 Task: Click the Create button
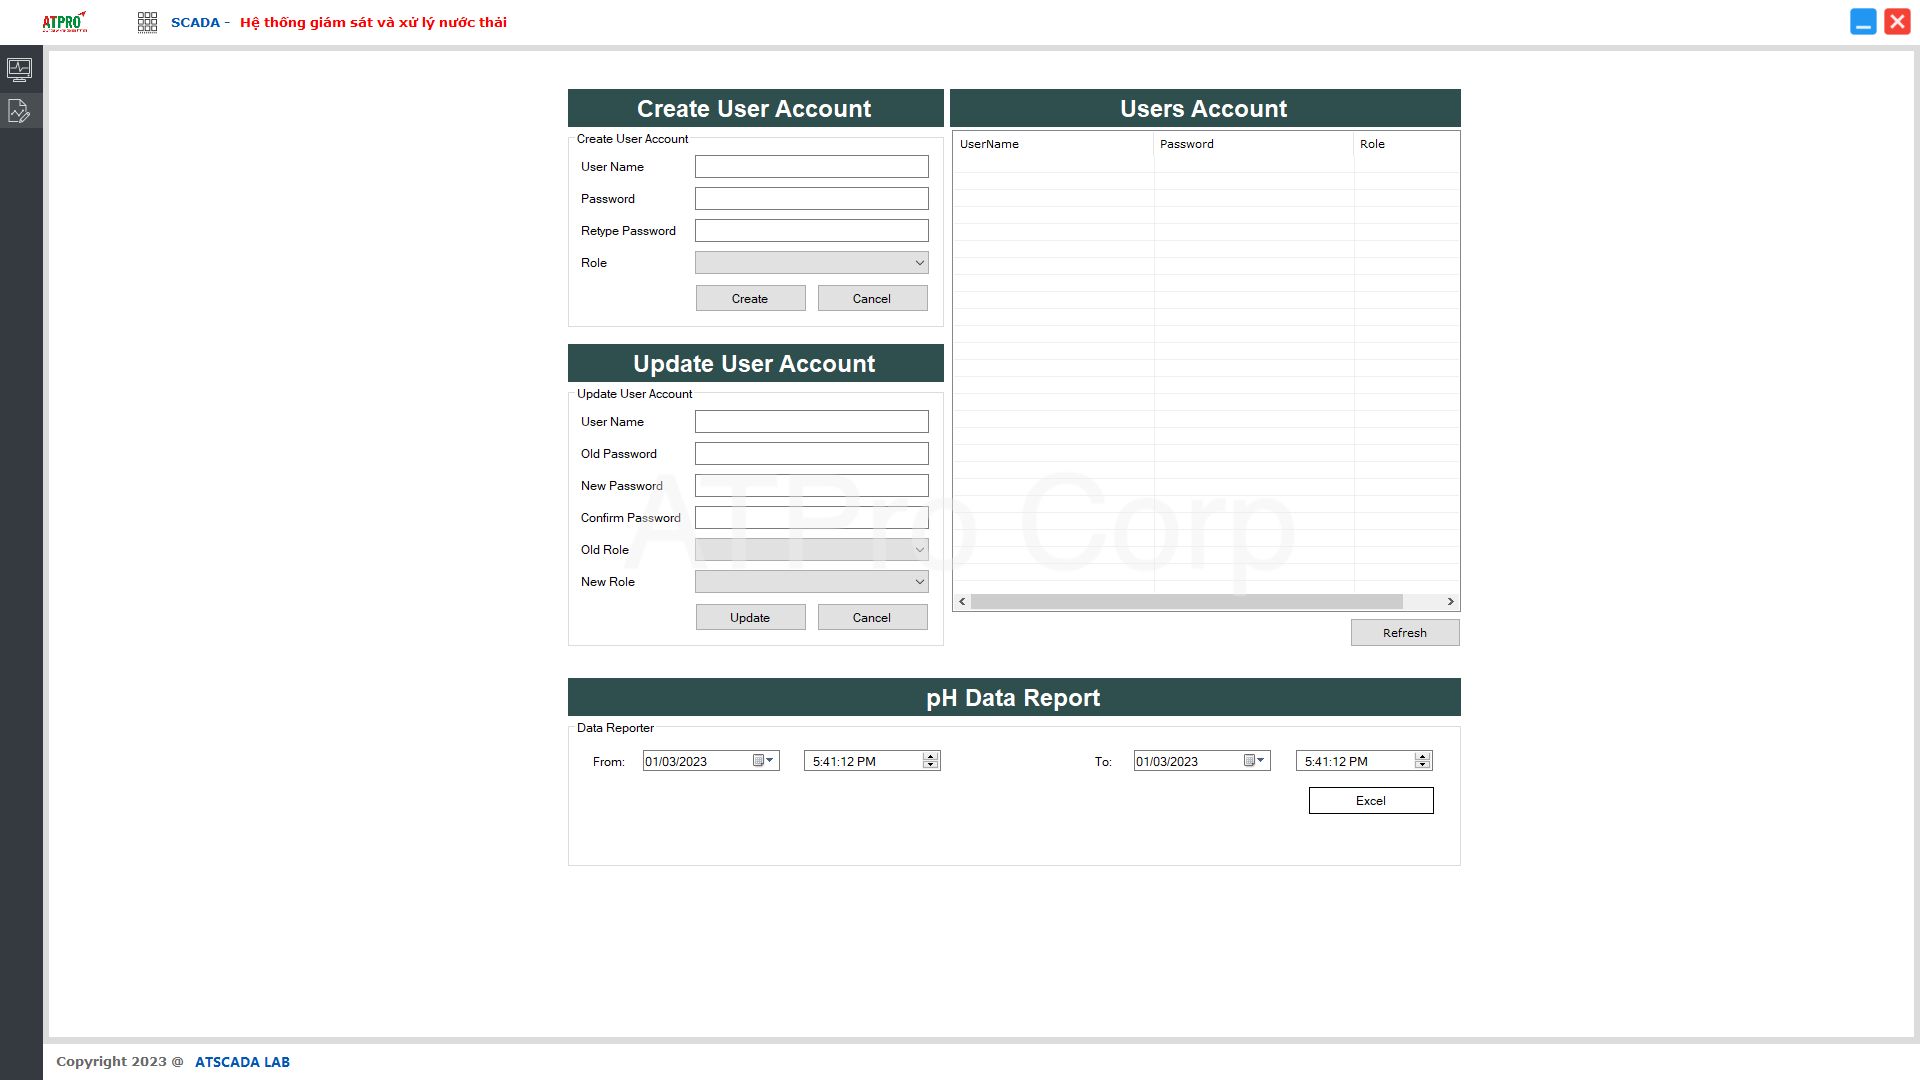click(750, 298)
